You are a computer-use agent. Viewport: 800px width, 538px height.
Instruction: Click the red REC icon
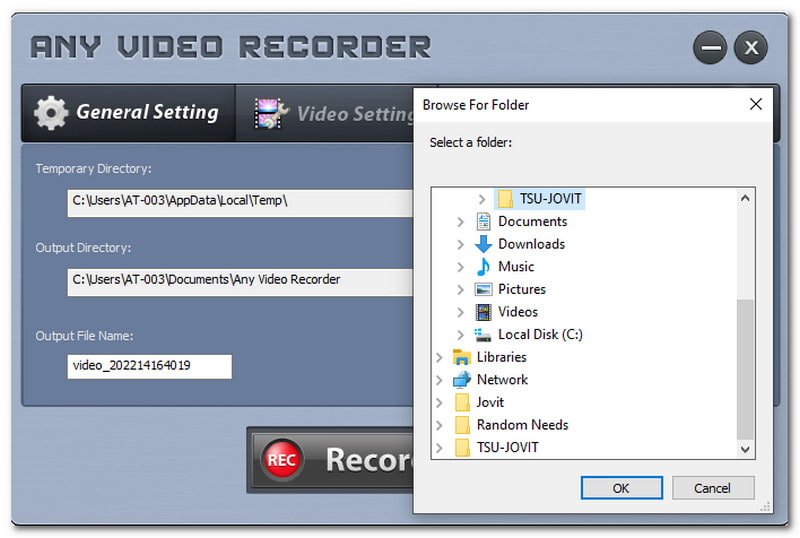pos(282,459)
